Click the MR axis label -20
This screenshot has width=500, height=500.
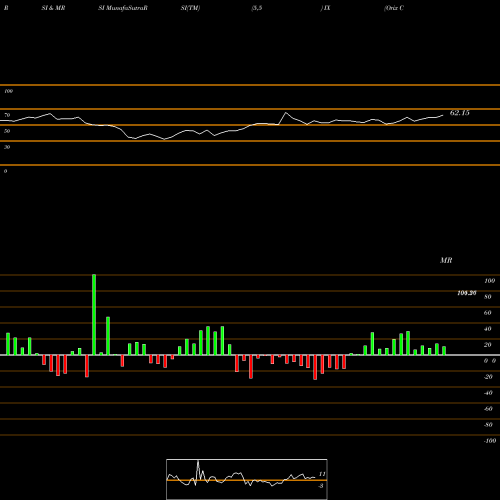[x=488, y=377]
